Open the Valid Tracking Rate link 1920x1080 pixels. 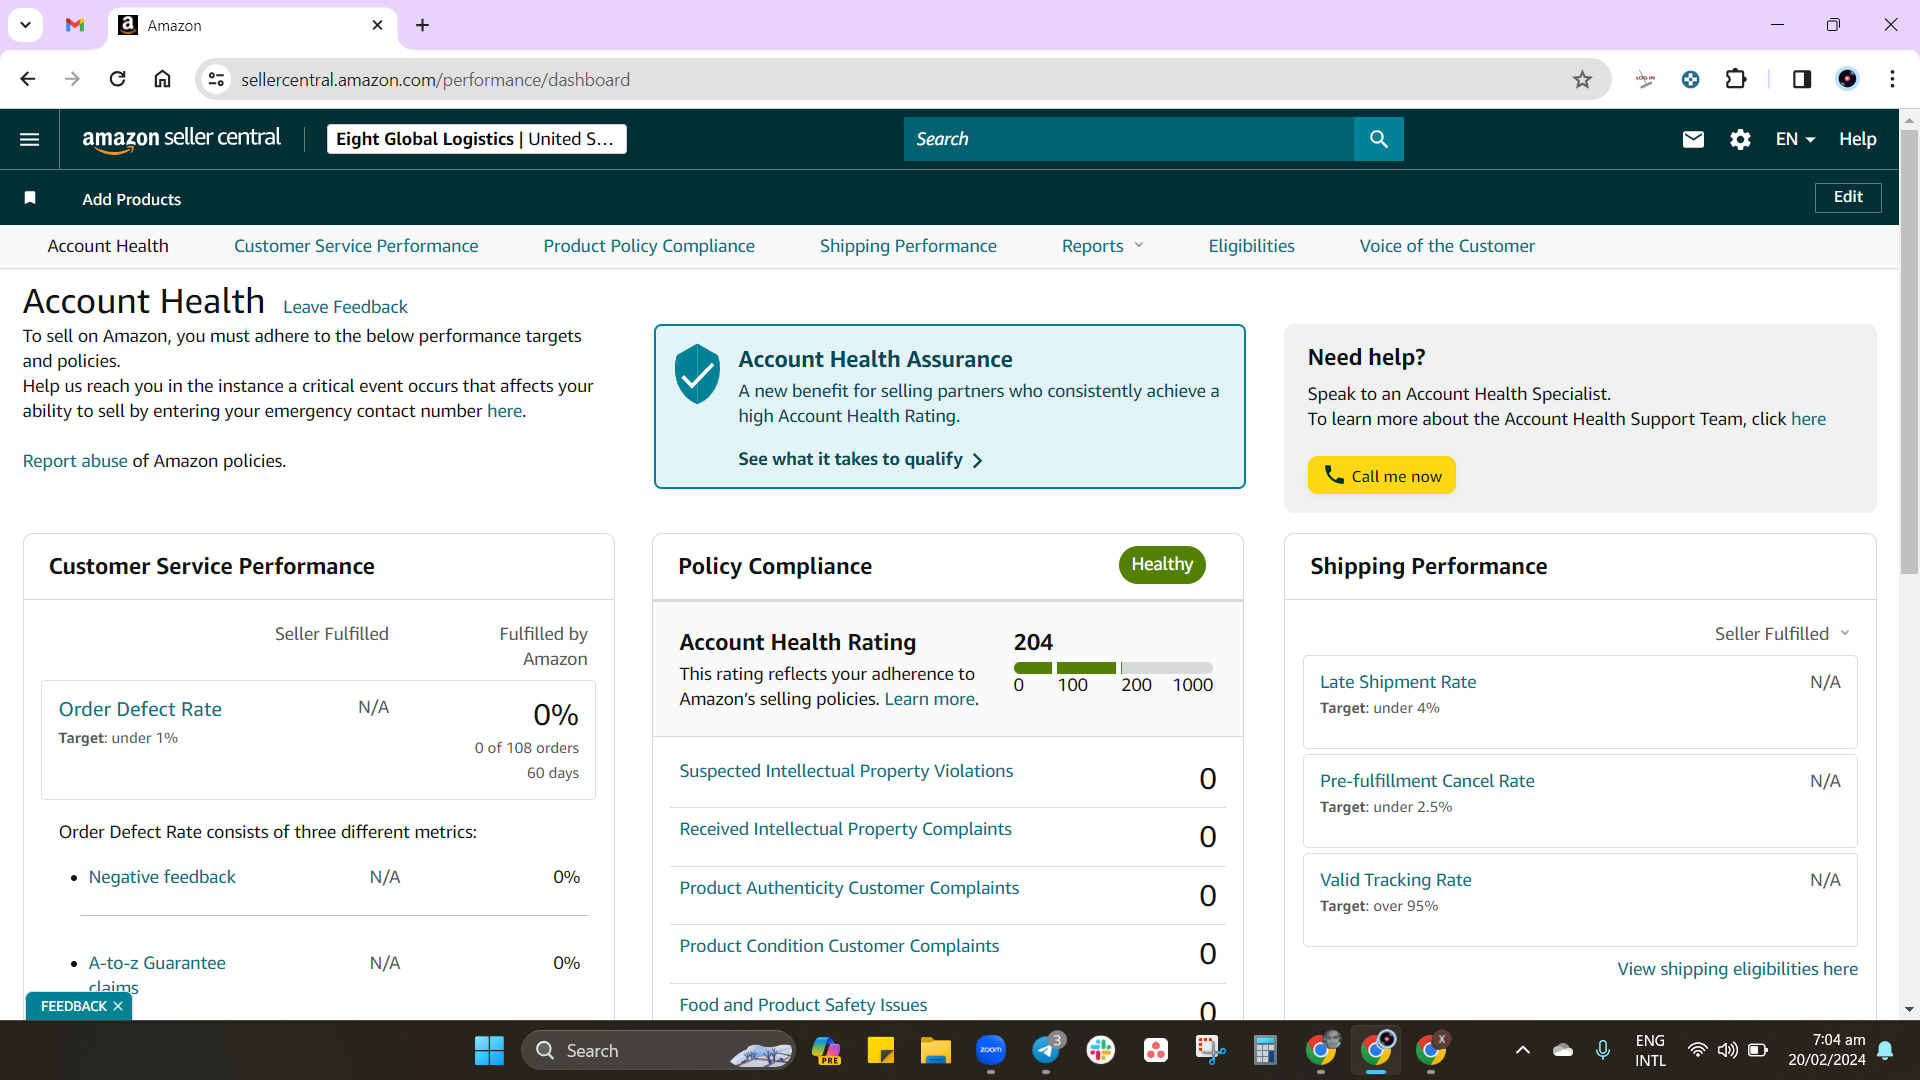pyautogui.click(x=1395, y=880)
